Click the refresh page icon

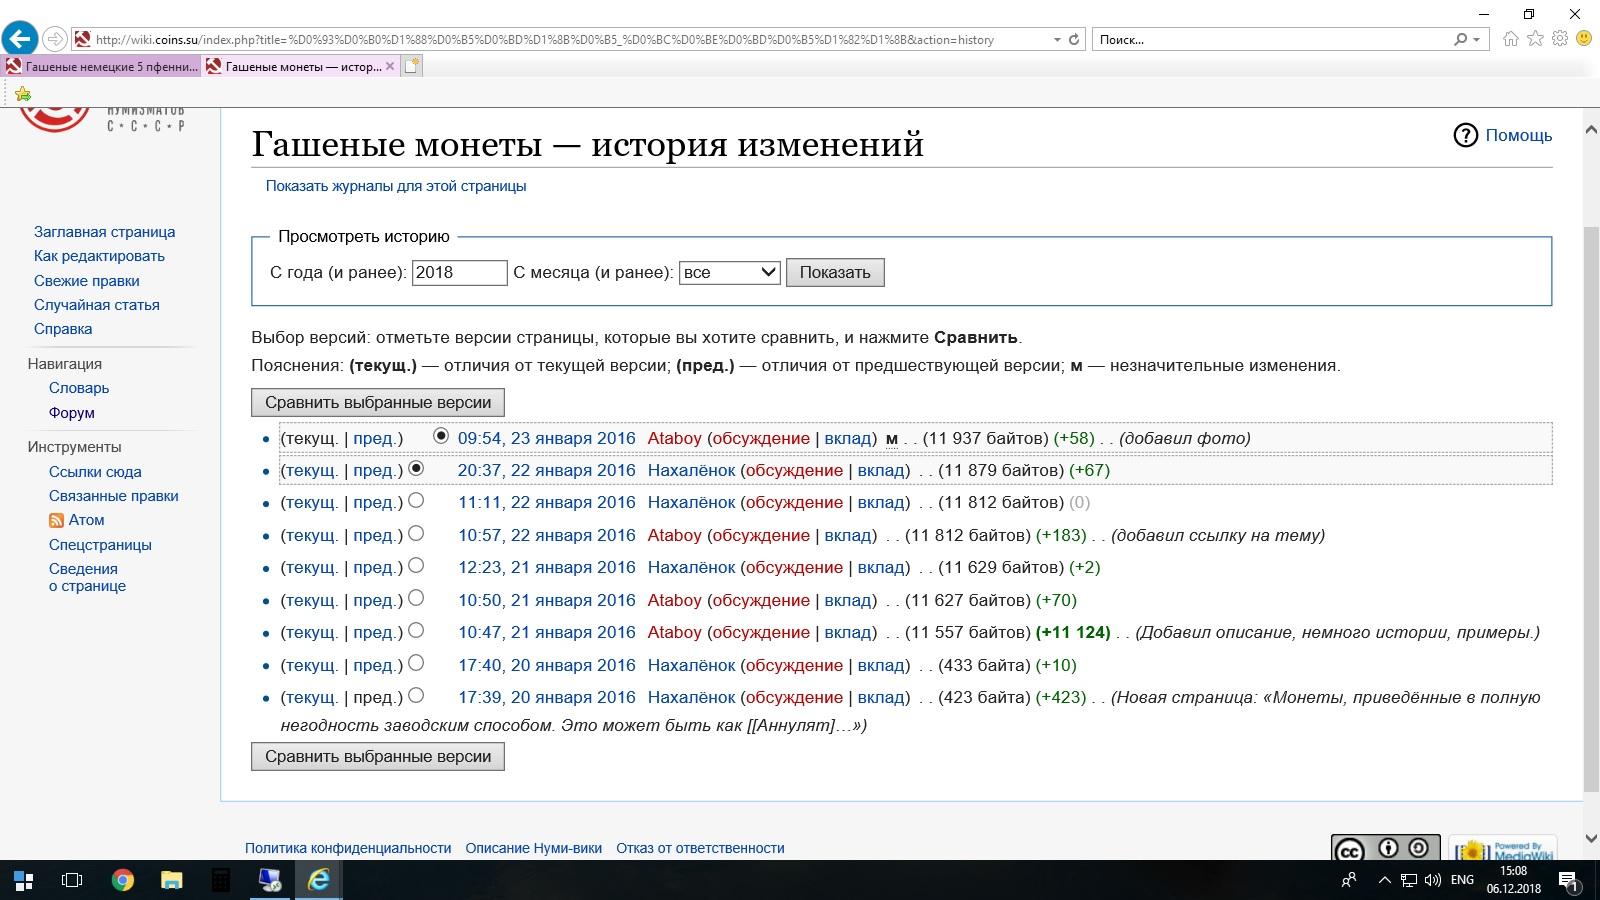[1074, 40]
